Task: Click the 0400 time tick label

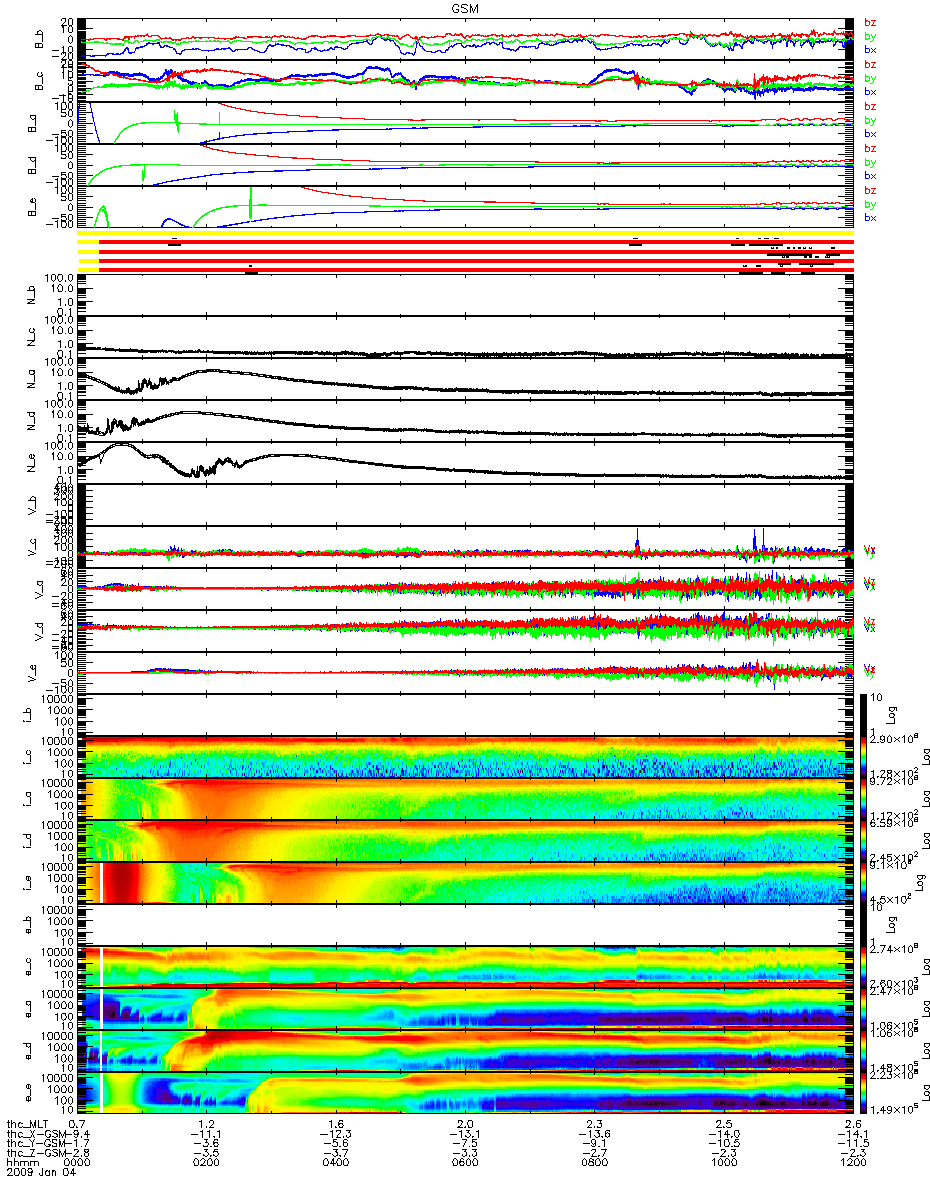Action: click(335, 1164)
